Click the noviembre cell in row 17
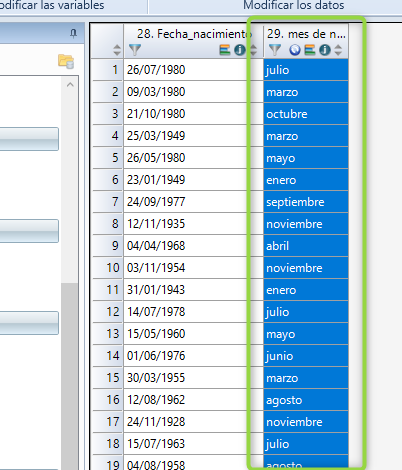 pyautogui.click(x=306, y=422)
